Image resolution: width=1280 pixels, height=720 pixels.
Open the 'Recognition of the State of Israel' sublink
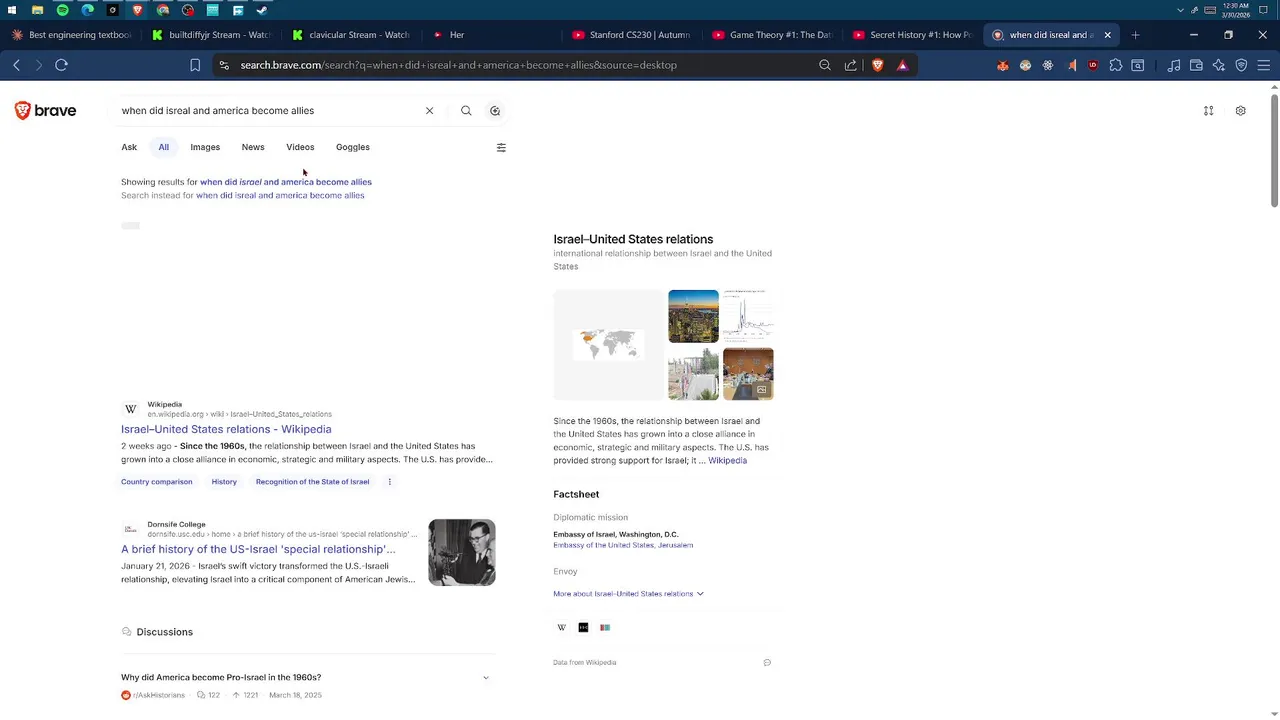312,482
